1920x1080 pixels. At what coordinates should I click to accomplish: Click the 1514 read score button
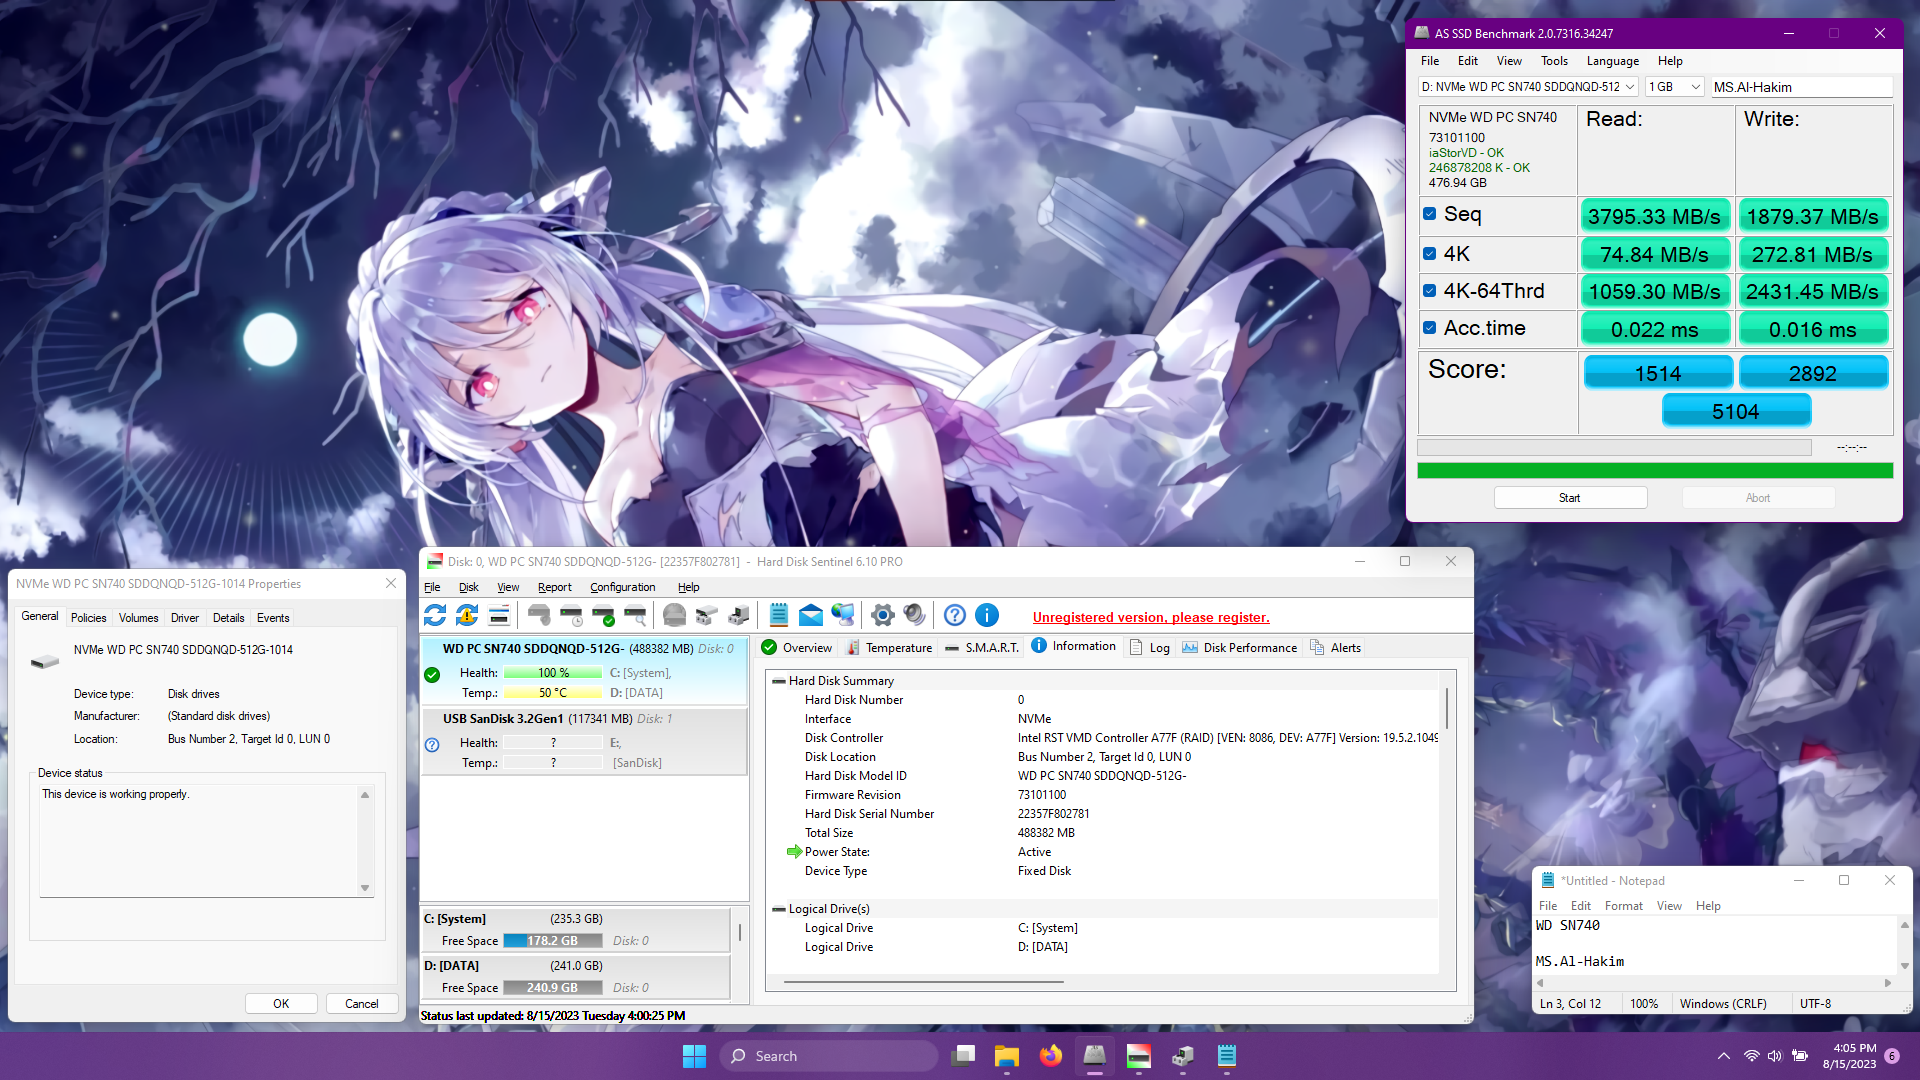pos(1658,373)
